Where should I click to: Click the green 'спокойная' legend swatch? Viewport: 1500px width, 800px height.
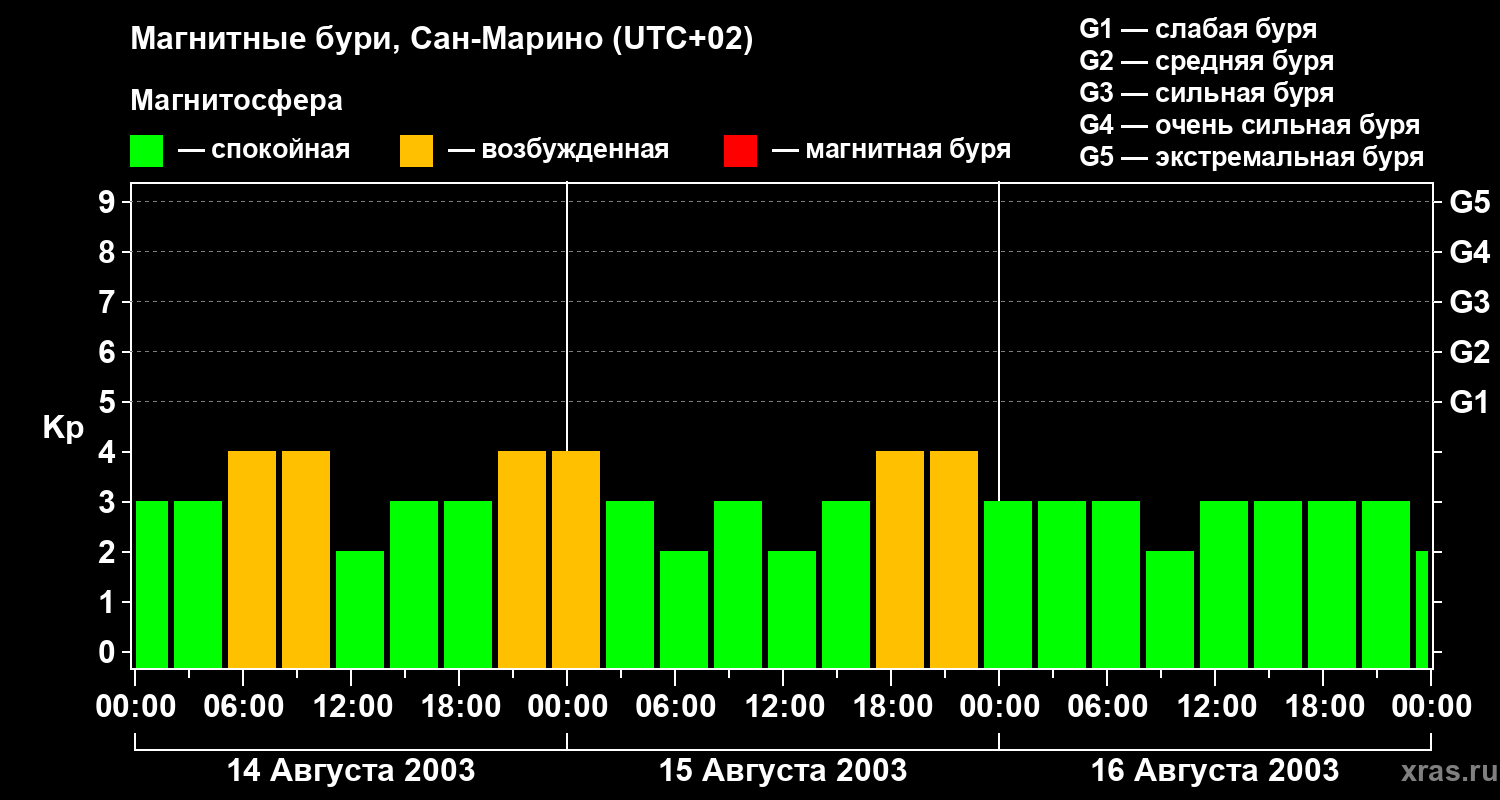[146, 151]
